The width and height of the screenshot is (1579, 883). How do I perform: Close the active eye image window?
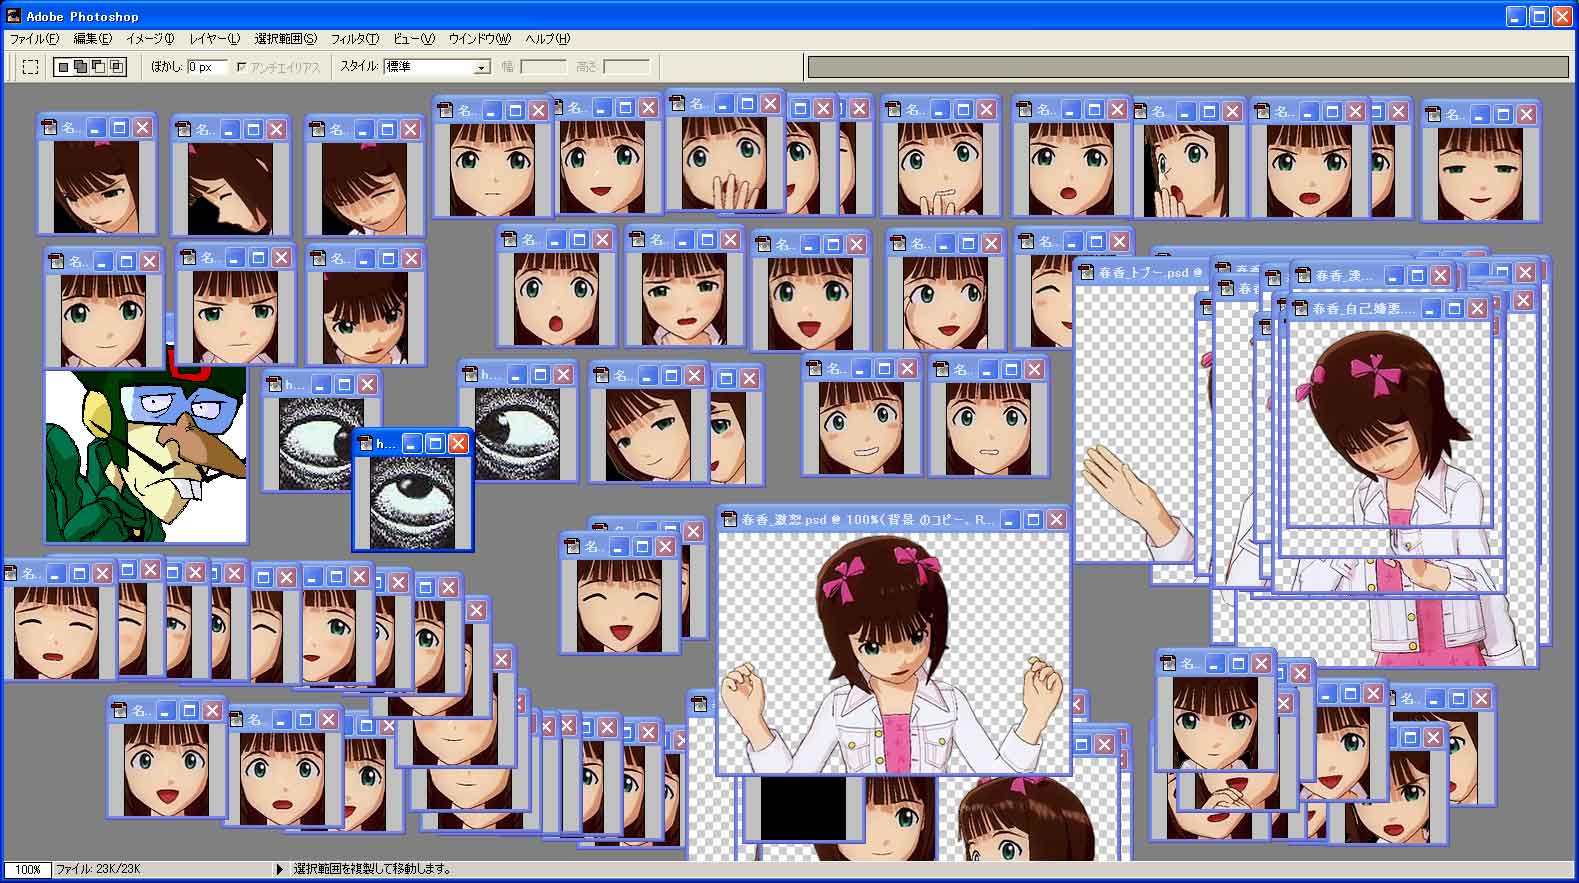[x=458, y=443]
